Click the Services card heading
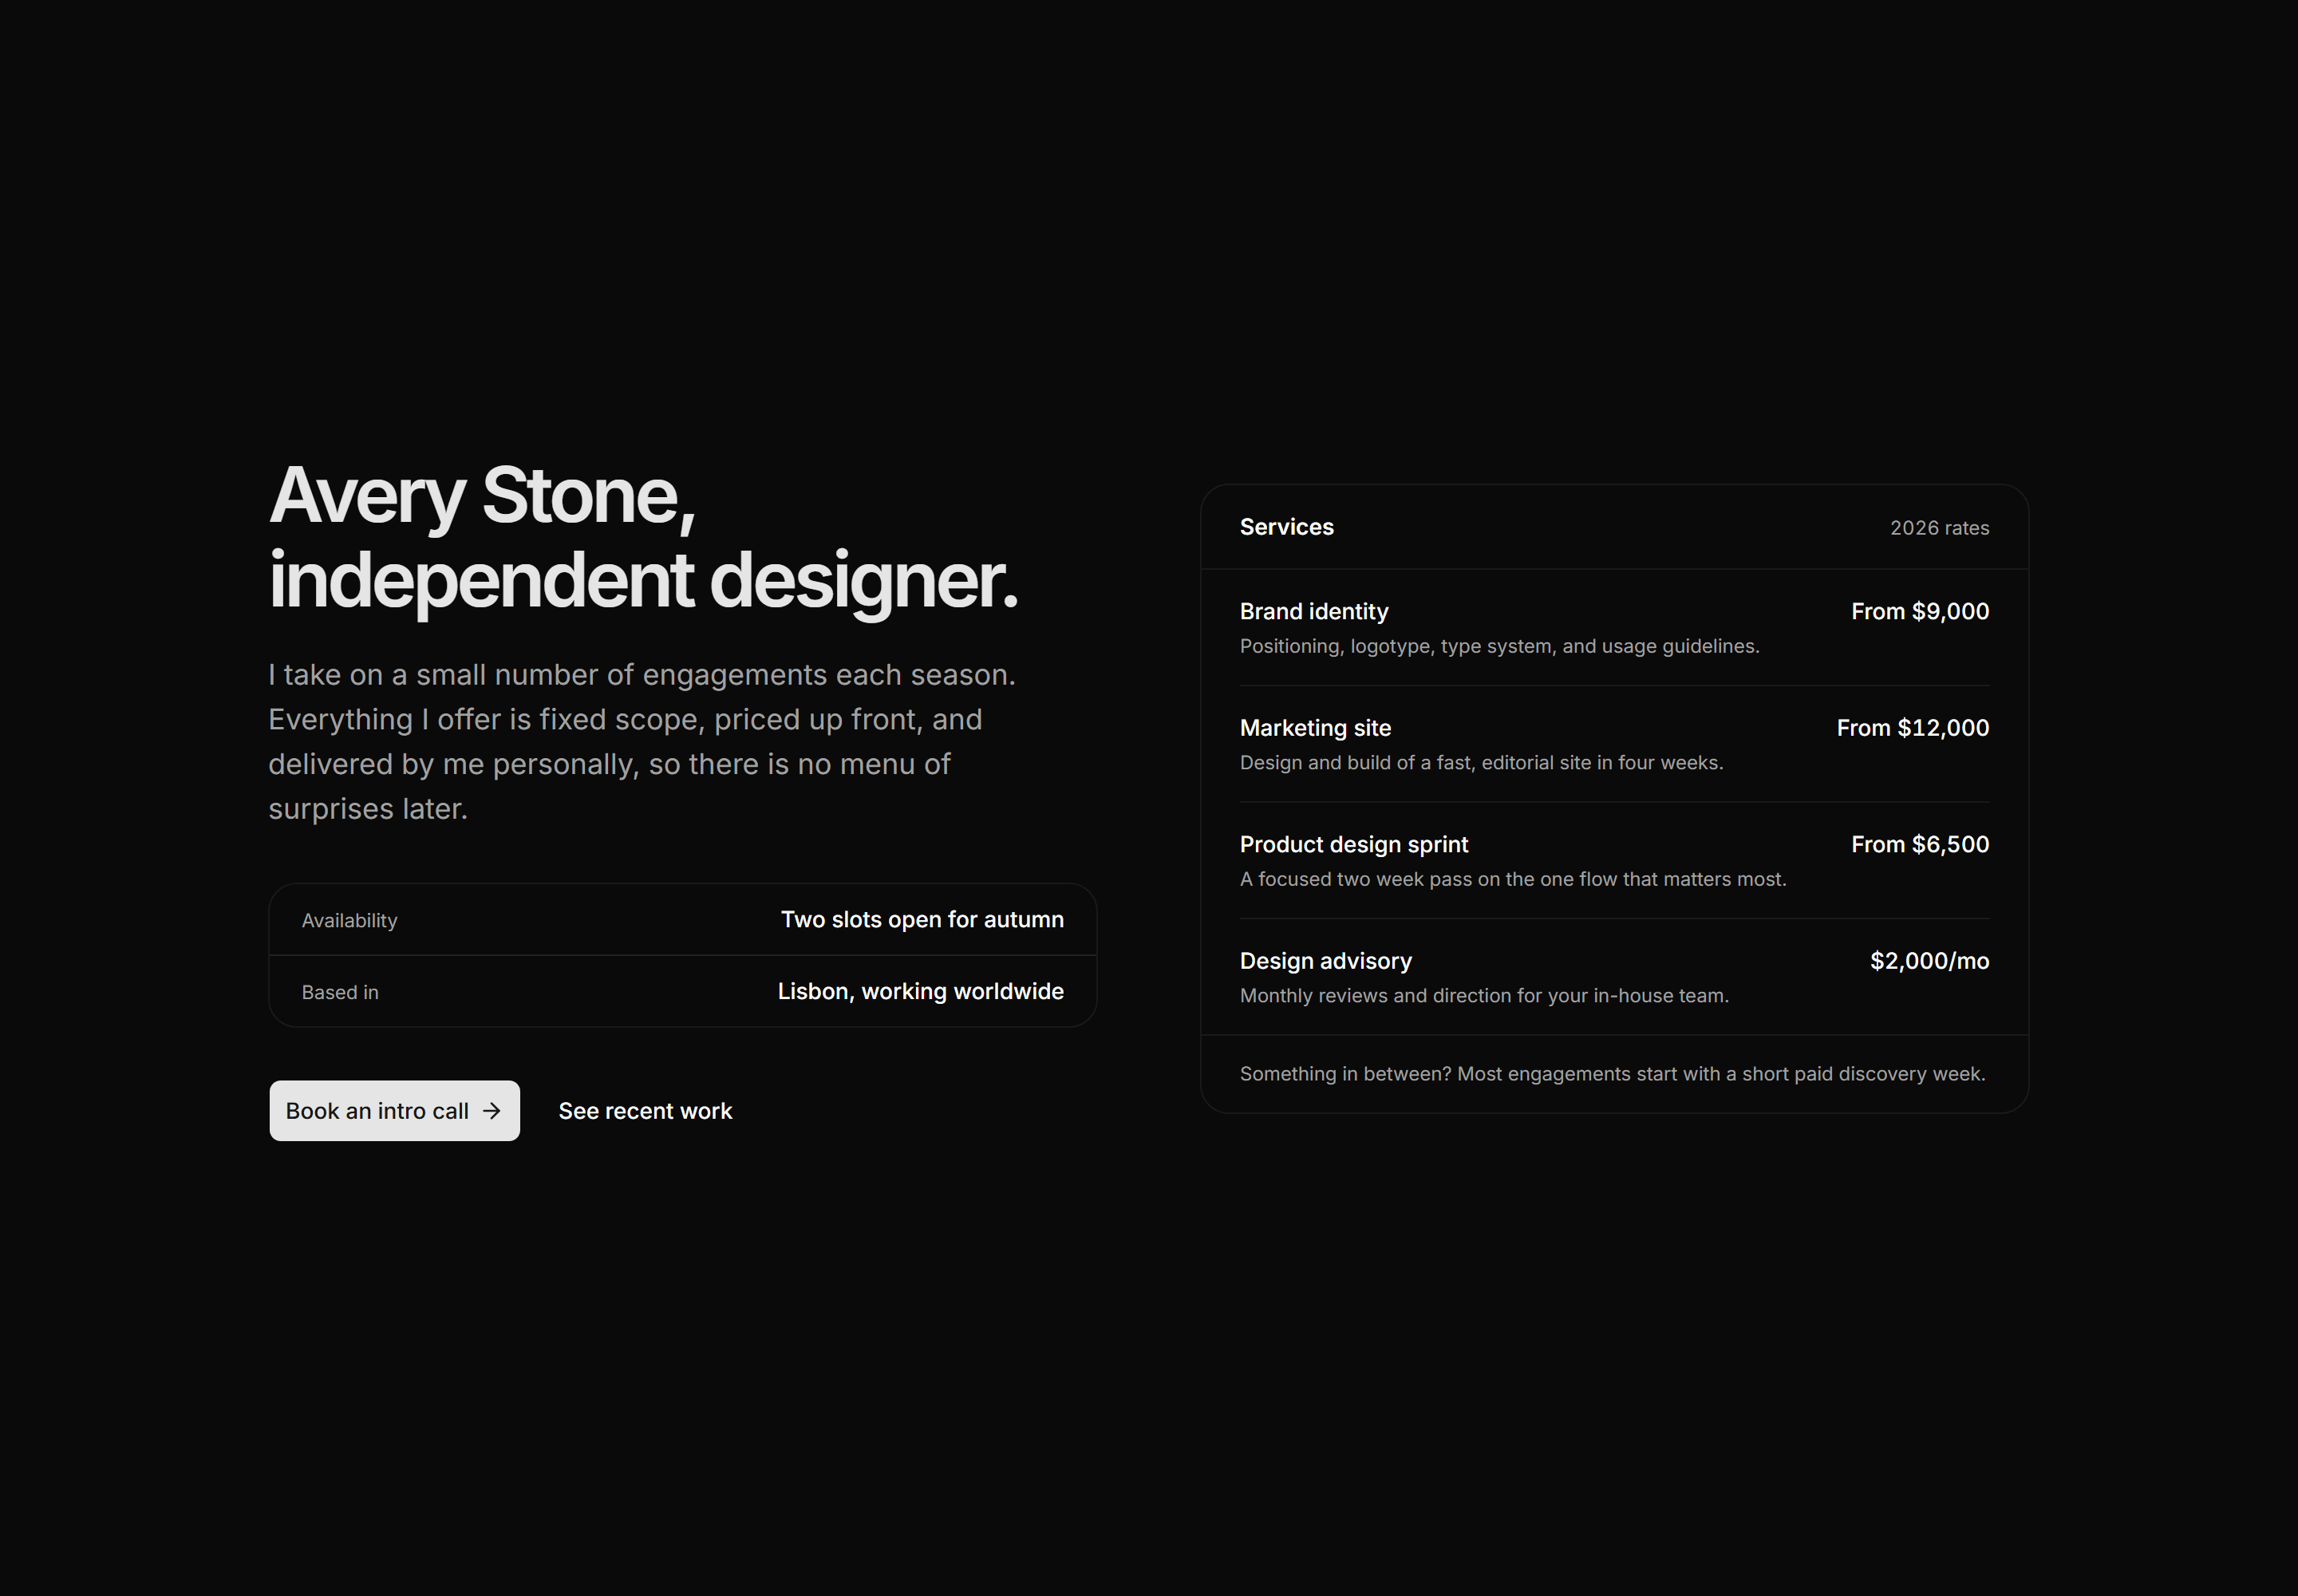Screen dimensions: 2298x1596 (x=1286, y=527)
